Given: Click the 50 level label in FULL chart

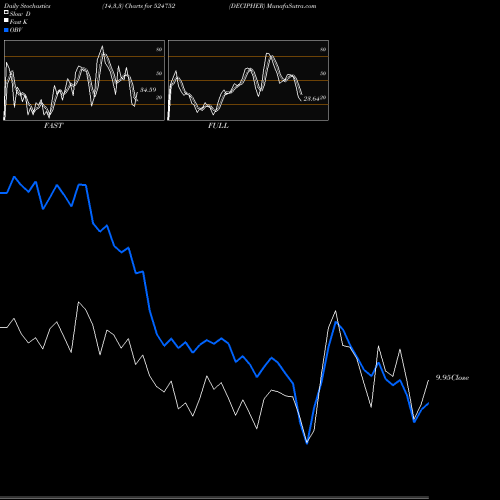Looking at the screenshot, I should 323,73.
